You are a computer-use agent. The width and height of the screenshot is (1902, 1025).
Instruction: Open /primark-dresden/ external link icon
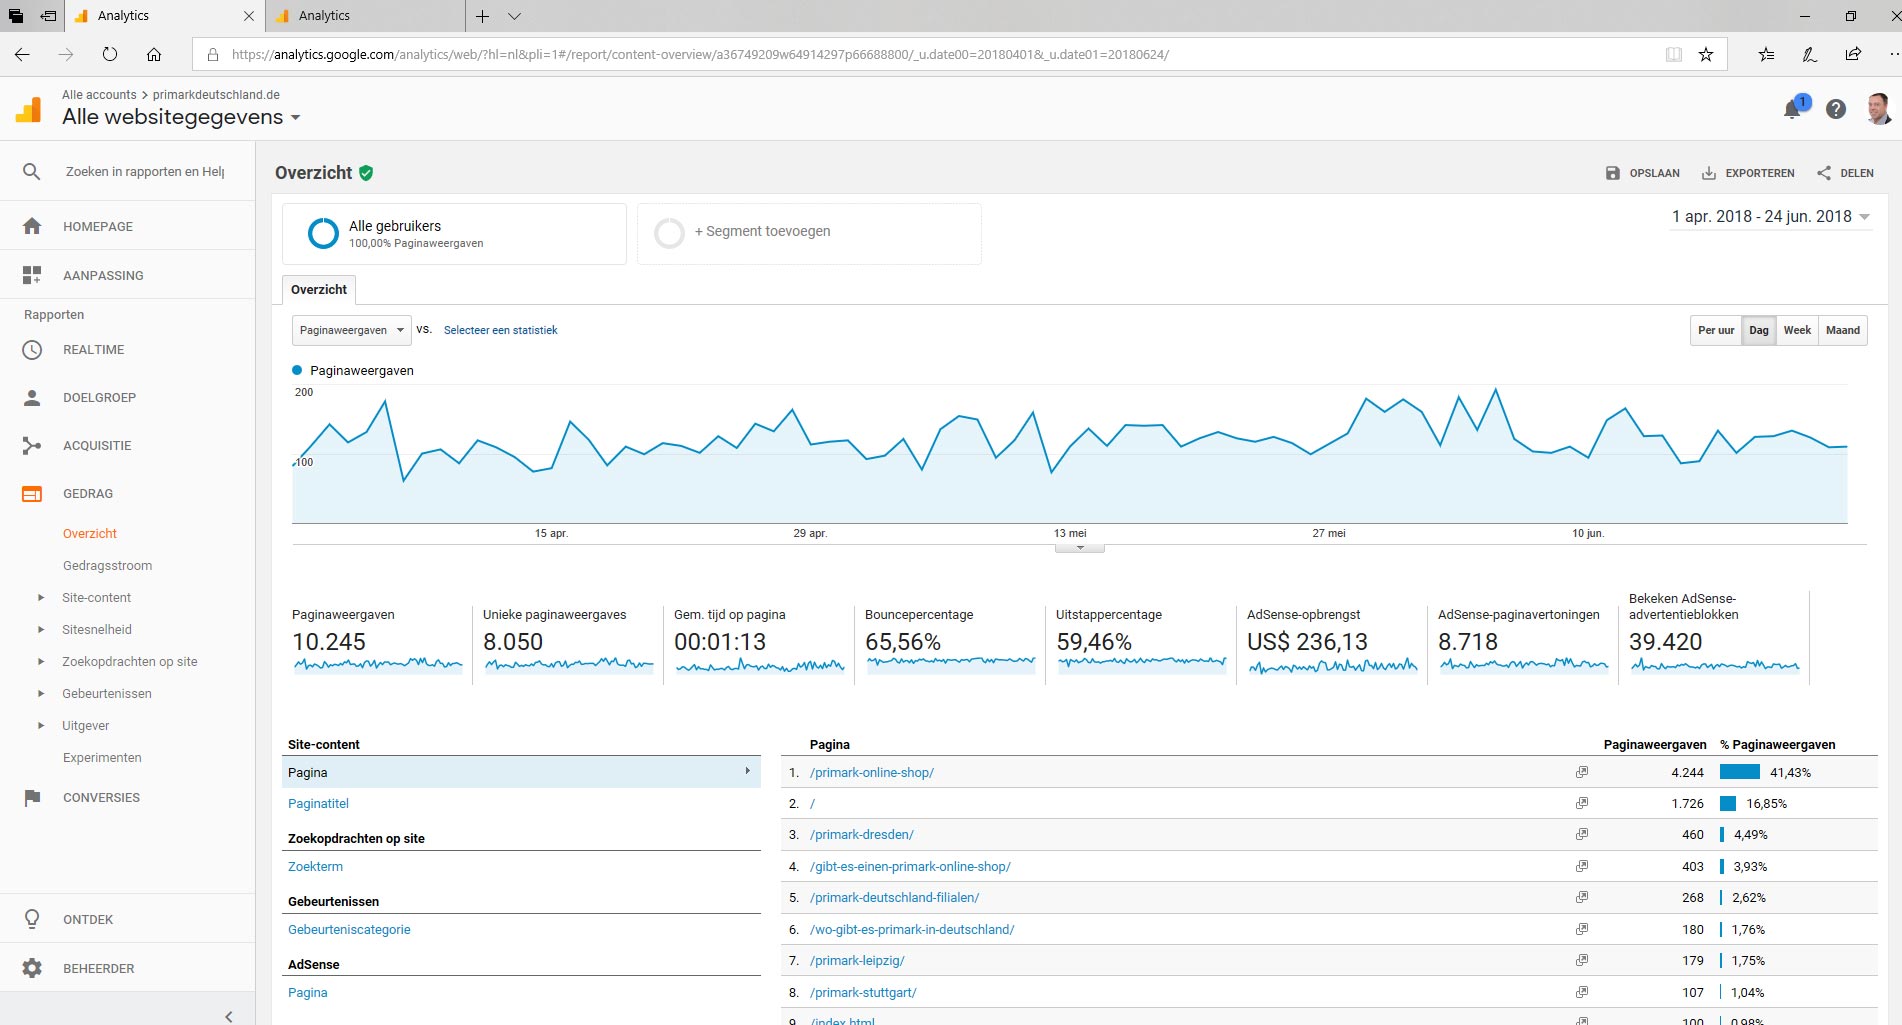coord(1582,834)
